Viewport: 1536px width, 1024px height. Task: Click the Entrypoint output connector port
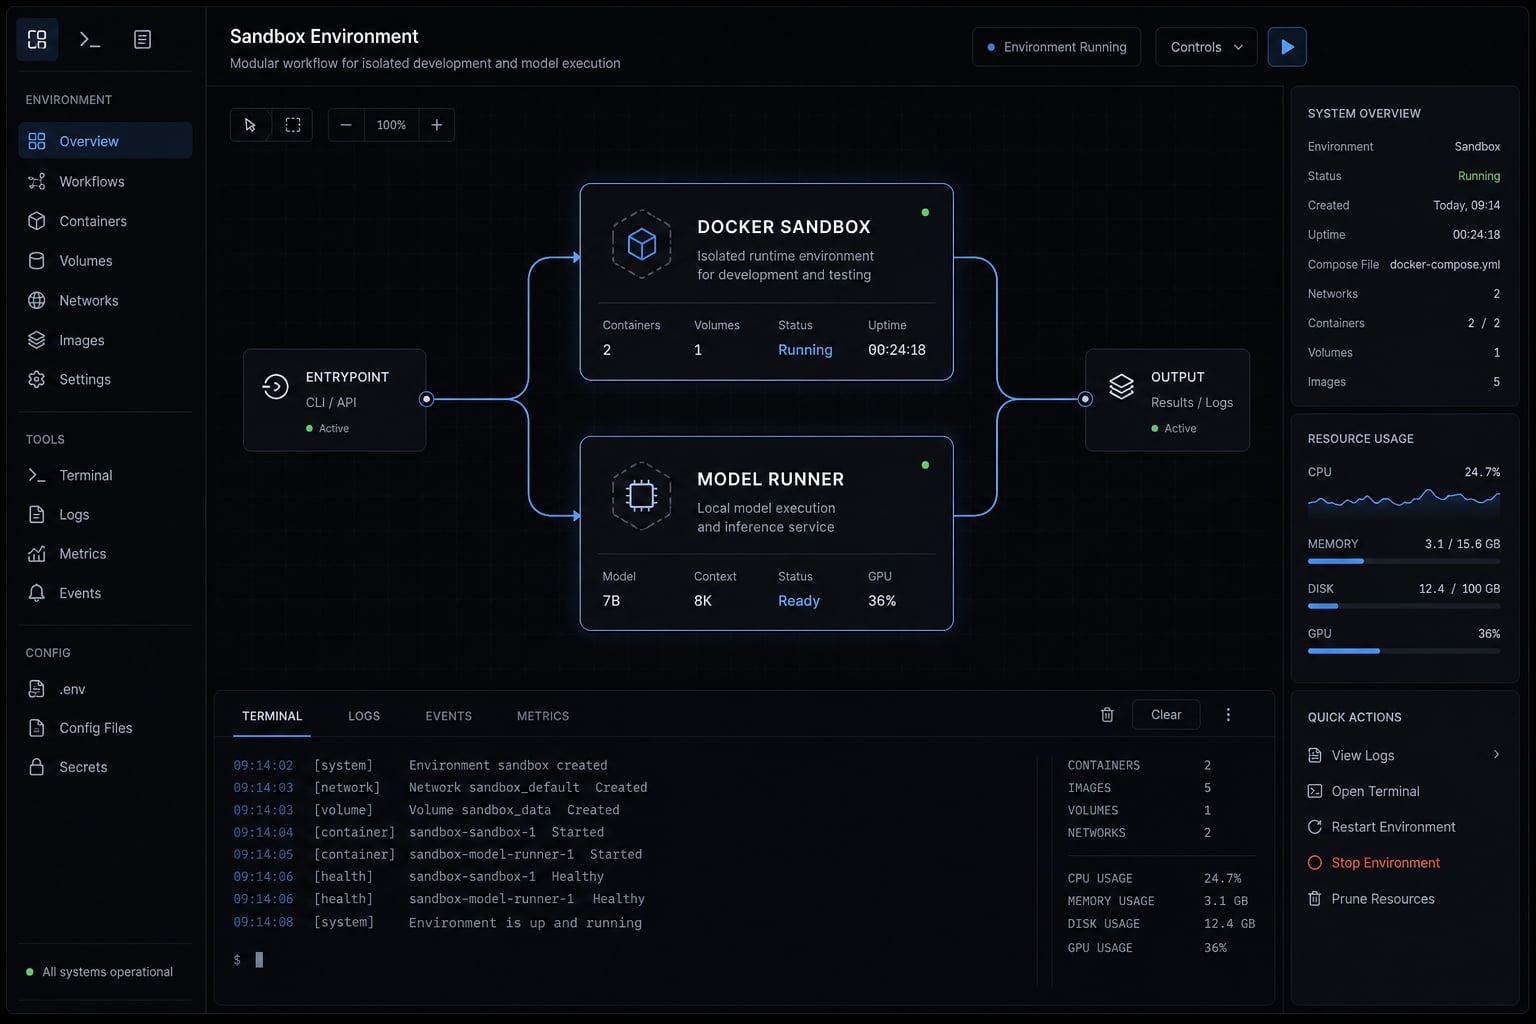426,399
